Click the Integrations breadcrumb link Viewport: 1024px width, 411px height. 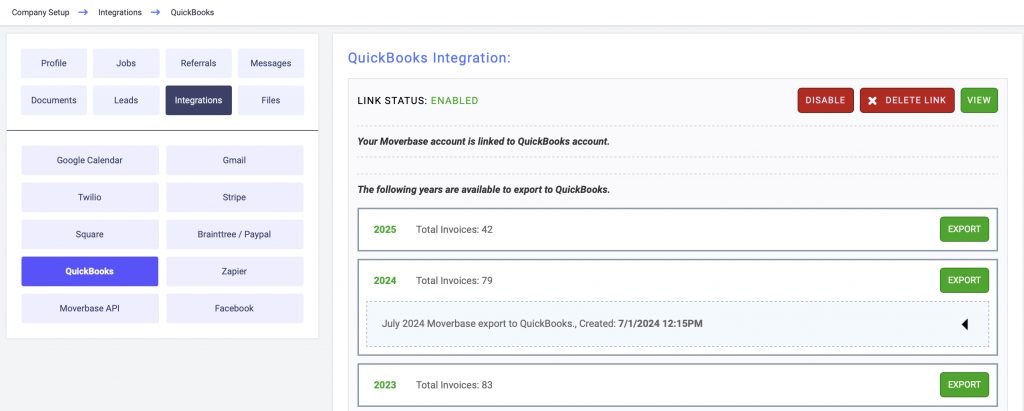pyautogui.click(x=118, y=12)
